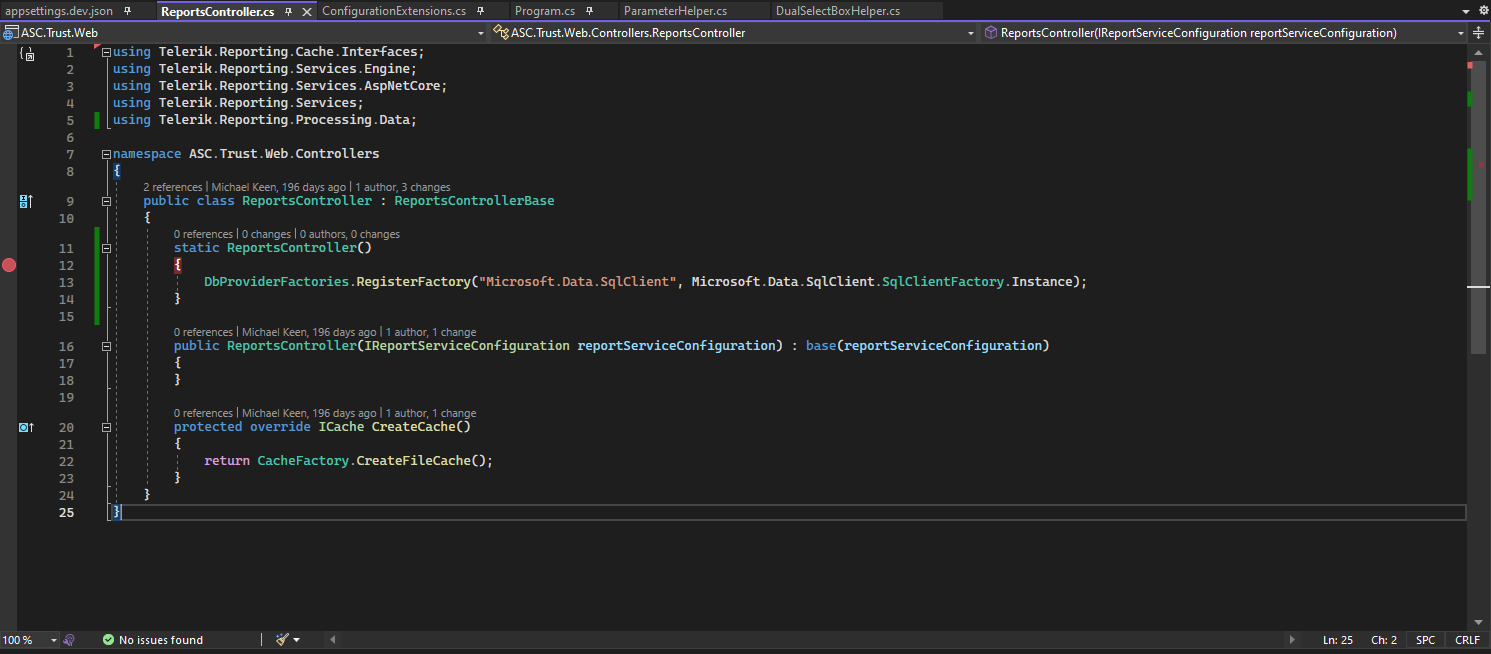
Task: Collapse the namespace ASC.Trust.Web.Controllers block
Action: [106, 155]
